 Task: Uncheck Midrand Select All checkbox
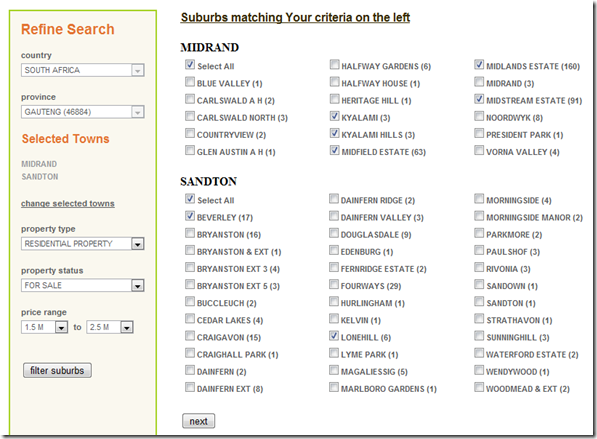pyautogui.click(x=190, y=65)
